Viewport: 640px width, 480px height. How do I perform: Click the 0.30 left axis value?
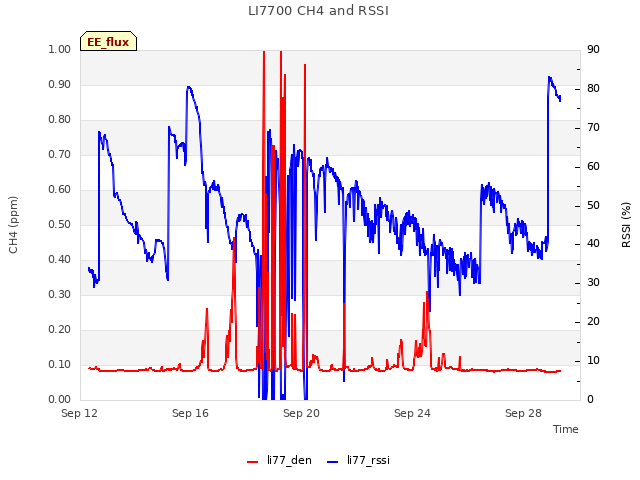tap(60, 294)
